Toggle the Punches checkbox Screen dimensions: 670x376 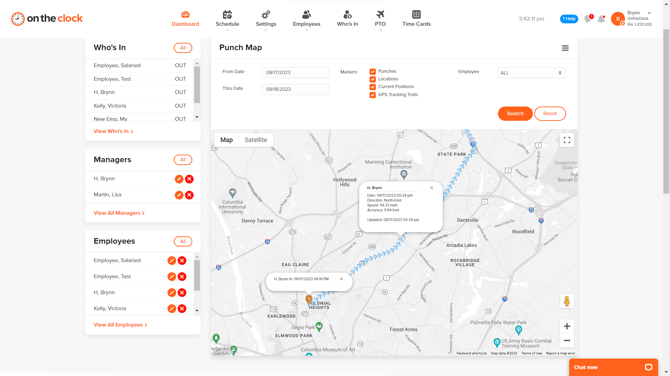pyautogui.click(x=373, y=72)
